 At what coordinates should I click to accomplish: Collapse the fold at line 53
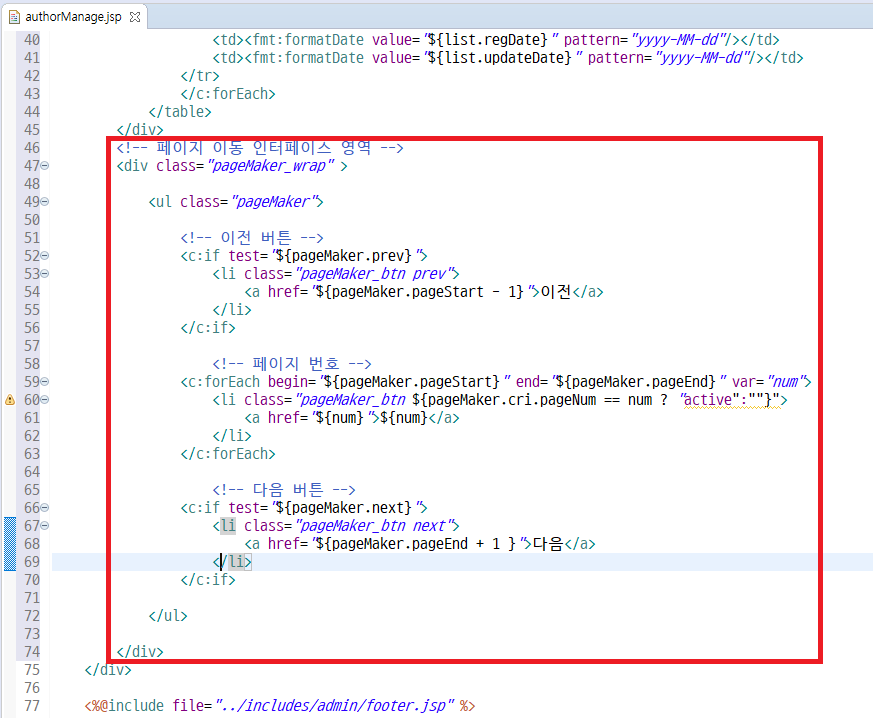45,274
